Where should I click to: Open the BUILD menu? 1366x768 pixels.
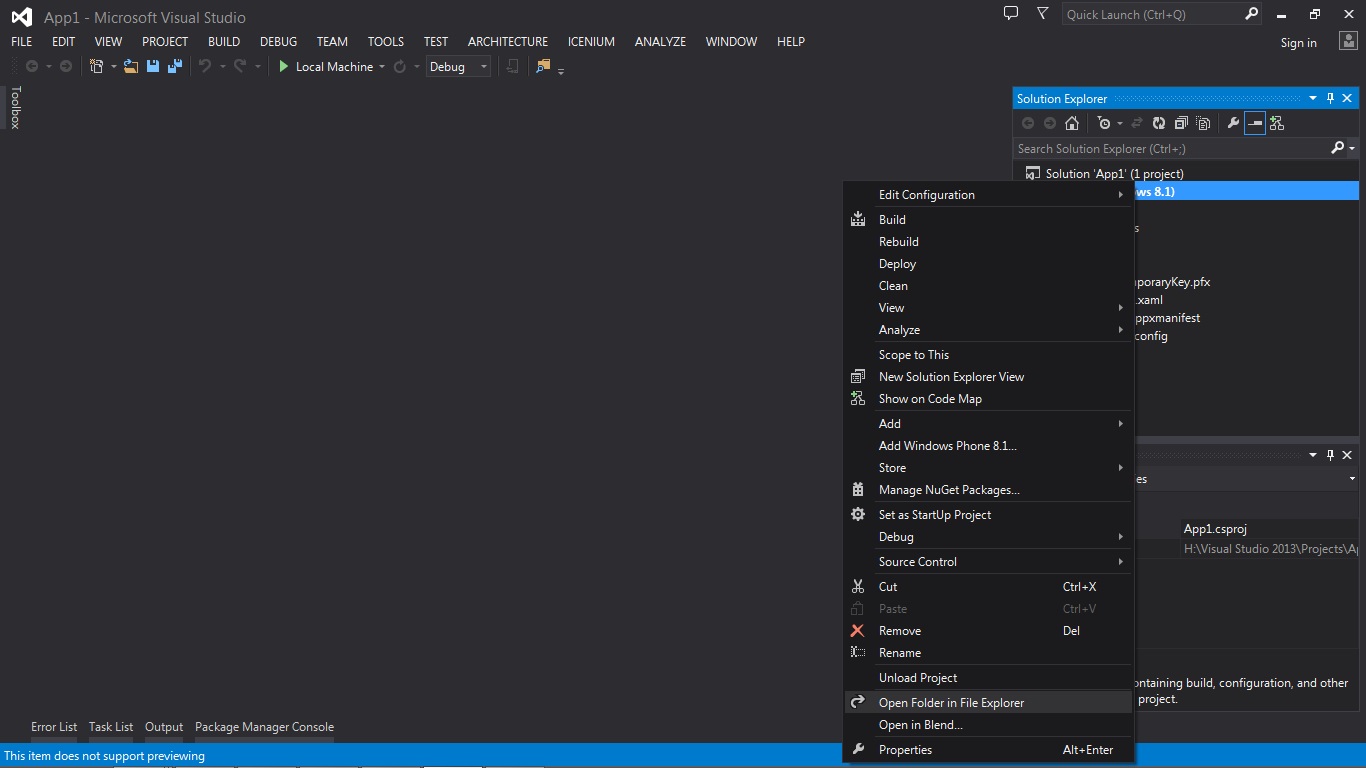click(224, 41)
